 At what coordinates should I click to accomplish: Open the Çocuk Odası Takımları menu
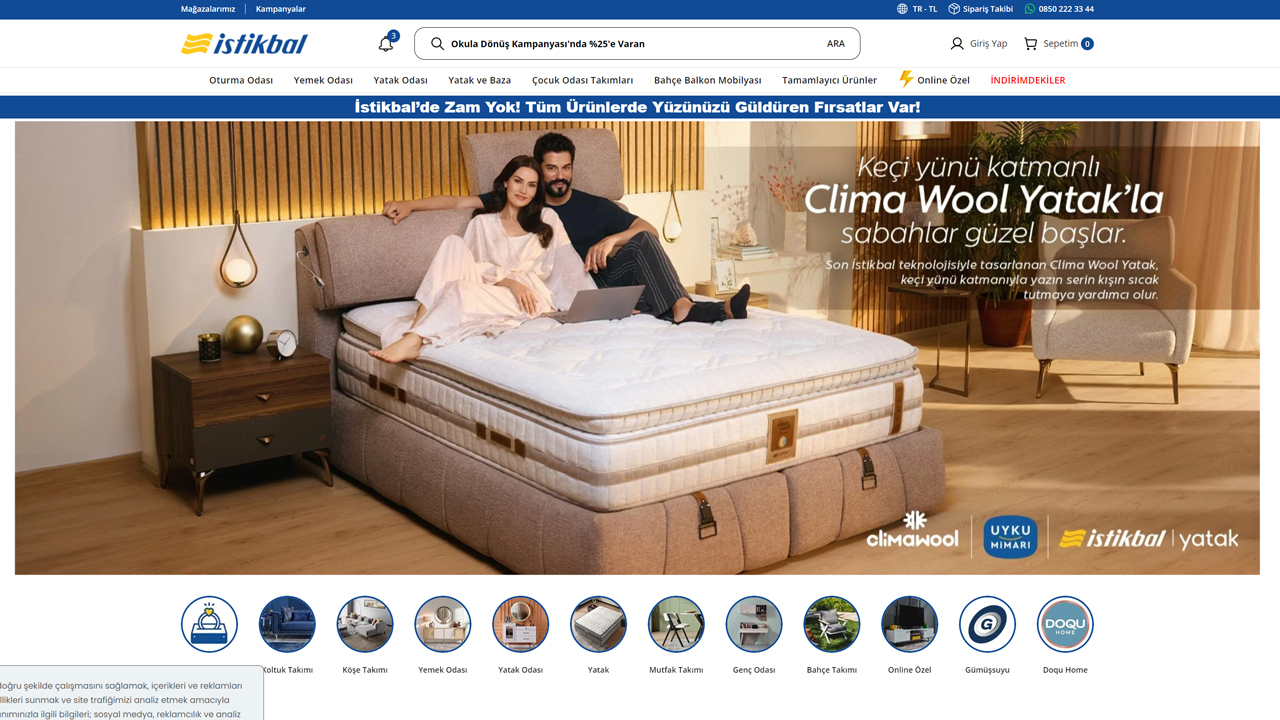click(582, 80)
